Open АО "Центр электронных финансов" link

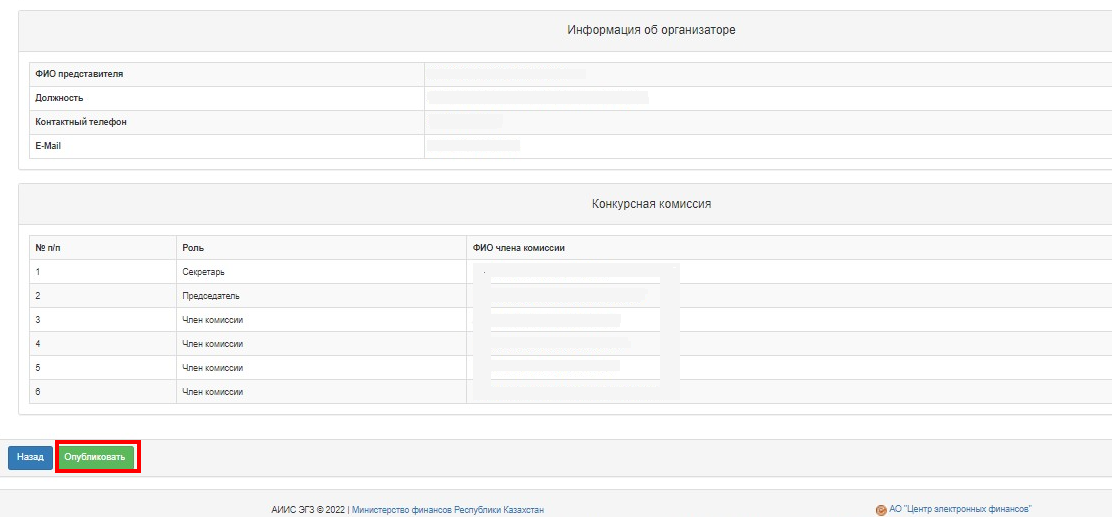point(960,509)
